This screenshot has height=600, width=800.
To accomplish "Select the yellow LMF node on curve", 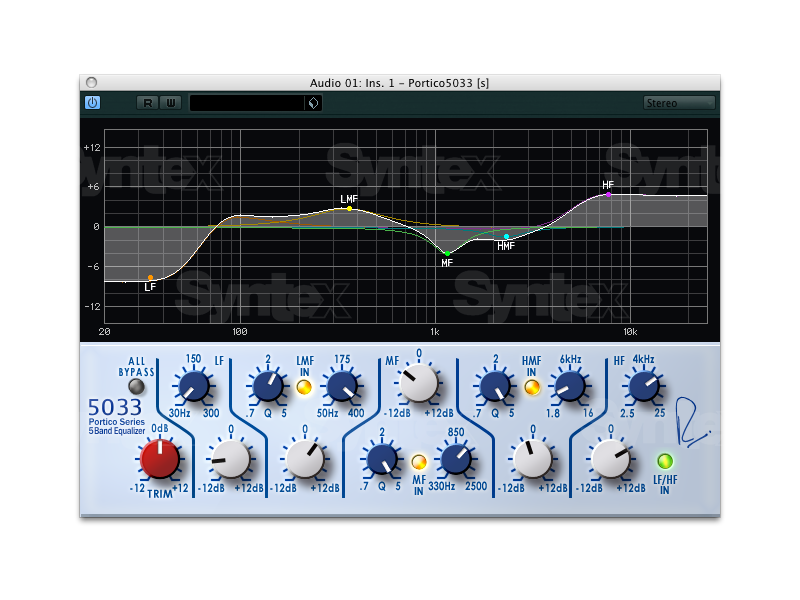I will 349,208.
